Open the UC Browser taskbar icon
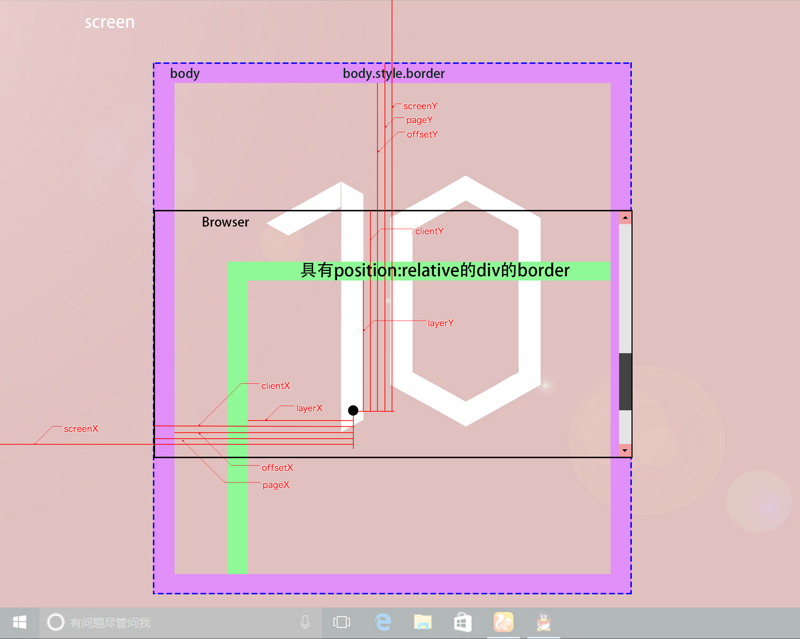Viewport: 800px width, 639px height. [503, 622]
